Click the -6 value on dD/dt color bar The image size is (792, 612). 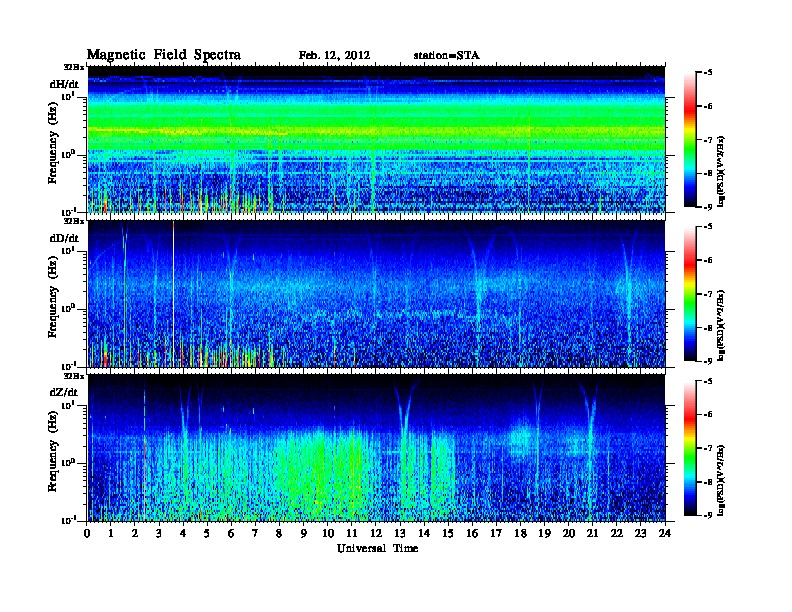pyautogui.click(x=708, y=260)
